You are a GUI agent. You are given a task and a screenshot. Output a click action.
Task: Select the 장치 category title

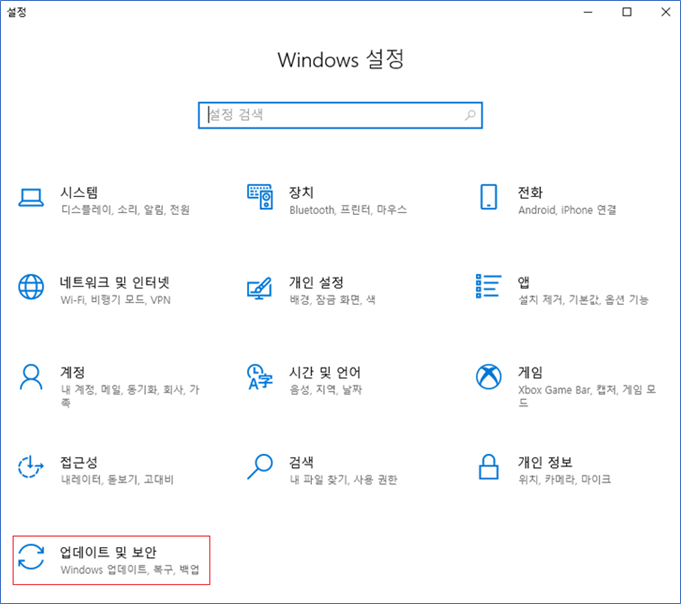coord(301,192)
